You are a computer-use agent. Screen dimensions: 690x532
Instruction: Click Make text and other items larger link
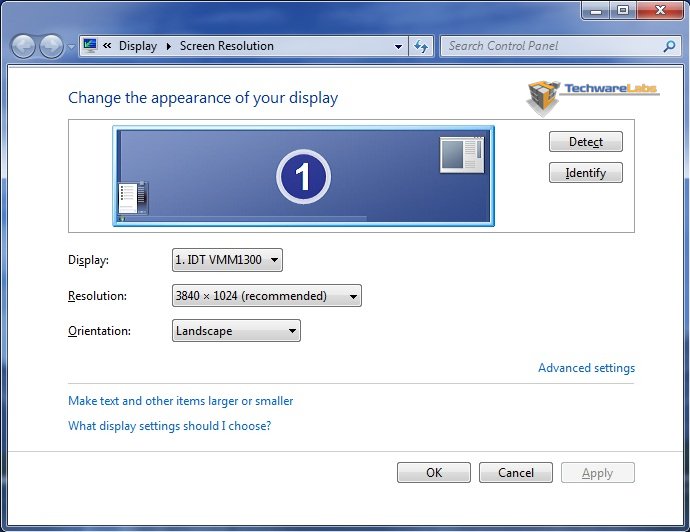pos(180,401)
